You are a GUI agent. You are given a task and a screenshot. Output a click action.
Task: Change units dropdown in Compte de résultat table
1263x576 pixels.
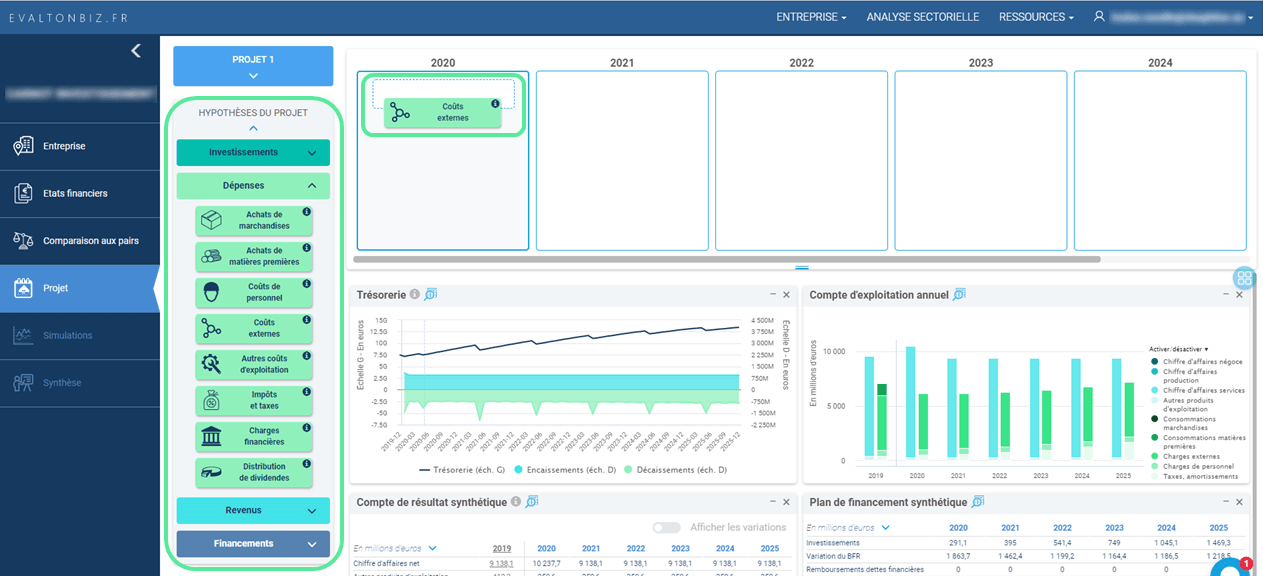pos(395,548)
